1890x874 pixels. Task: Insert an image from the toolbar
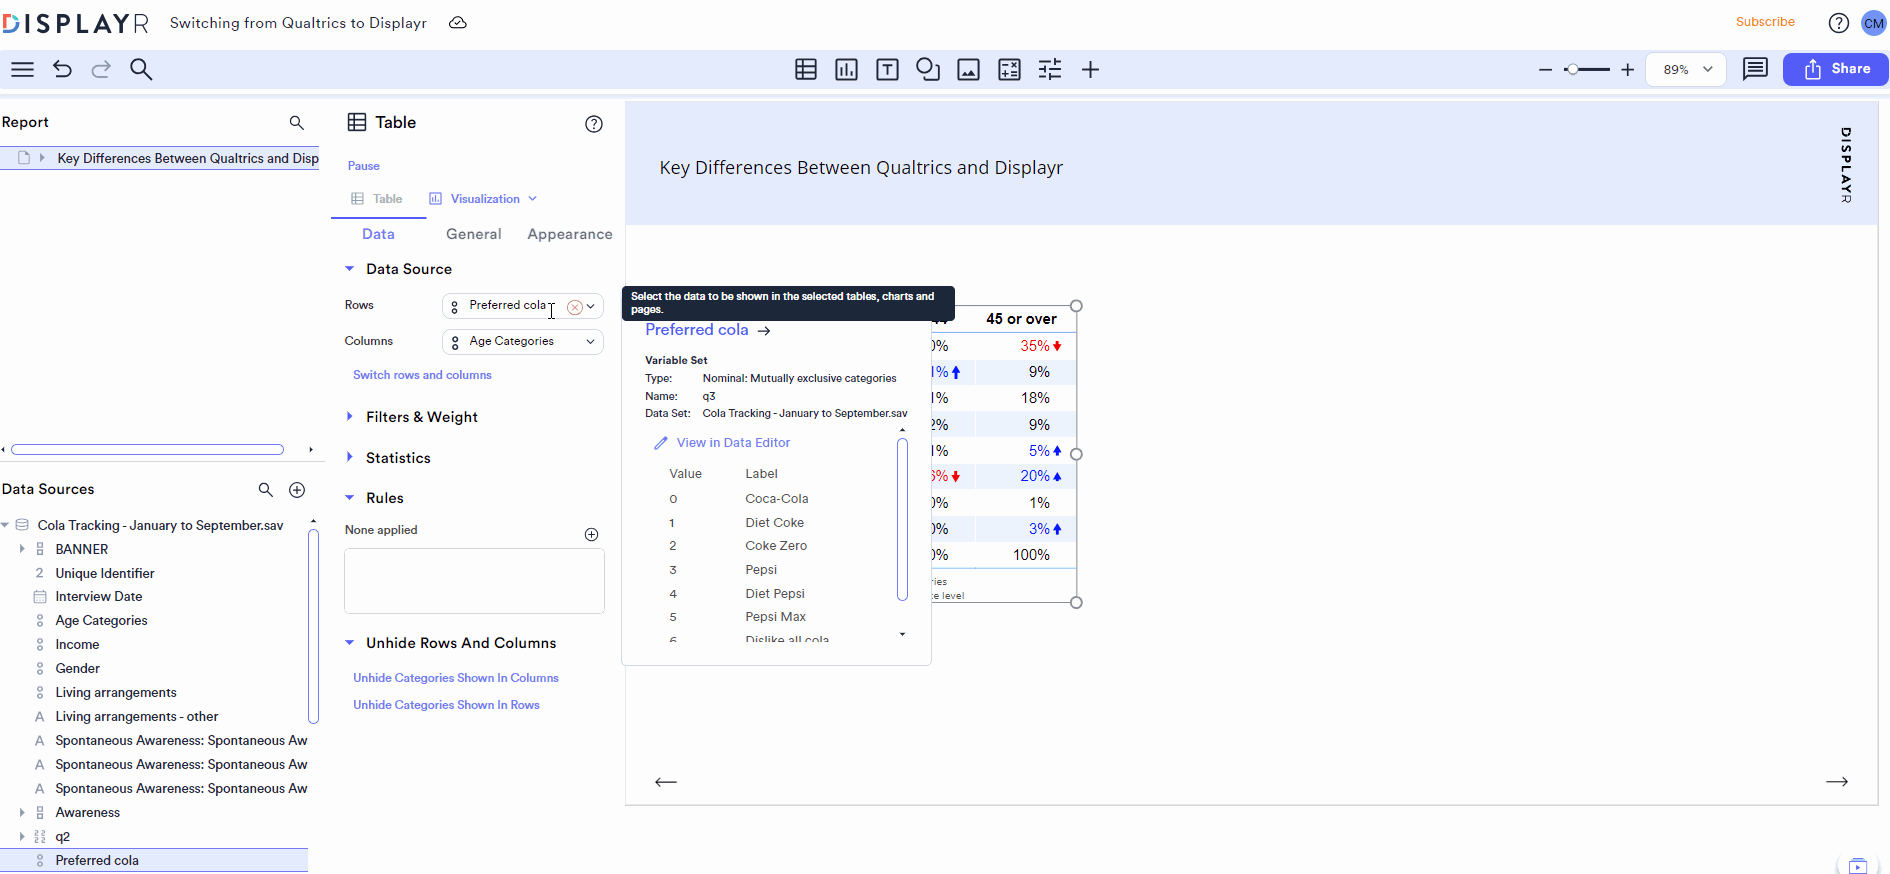click(969, 69)
